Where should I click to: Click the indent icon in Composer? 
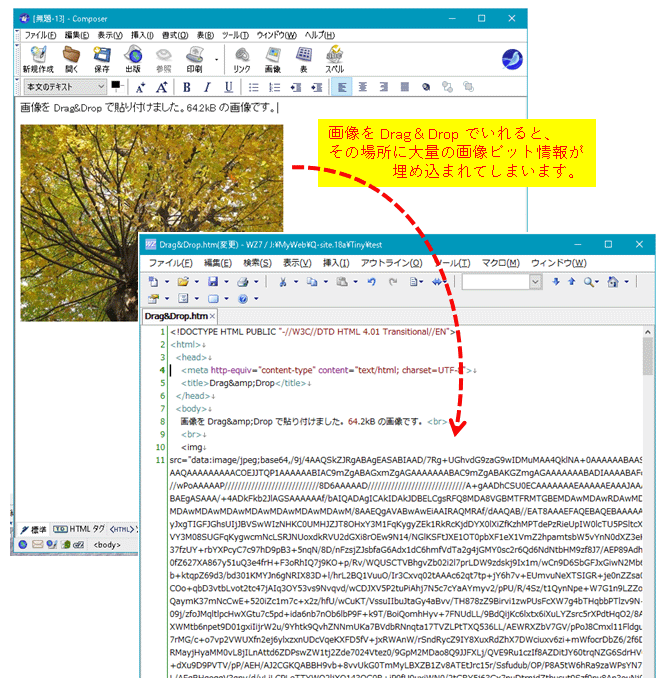(317, 87)
